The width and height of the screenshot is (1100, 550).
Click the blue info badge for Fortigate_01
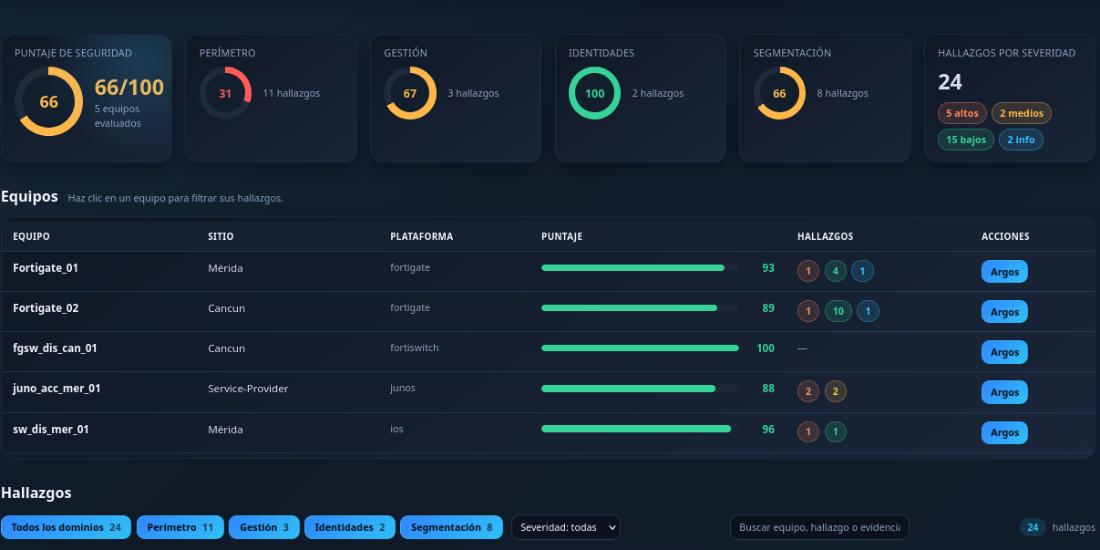click(862, 271)
